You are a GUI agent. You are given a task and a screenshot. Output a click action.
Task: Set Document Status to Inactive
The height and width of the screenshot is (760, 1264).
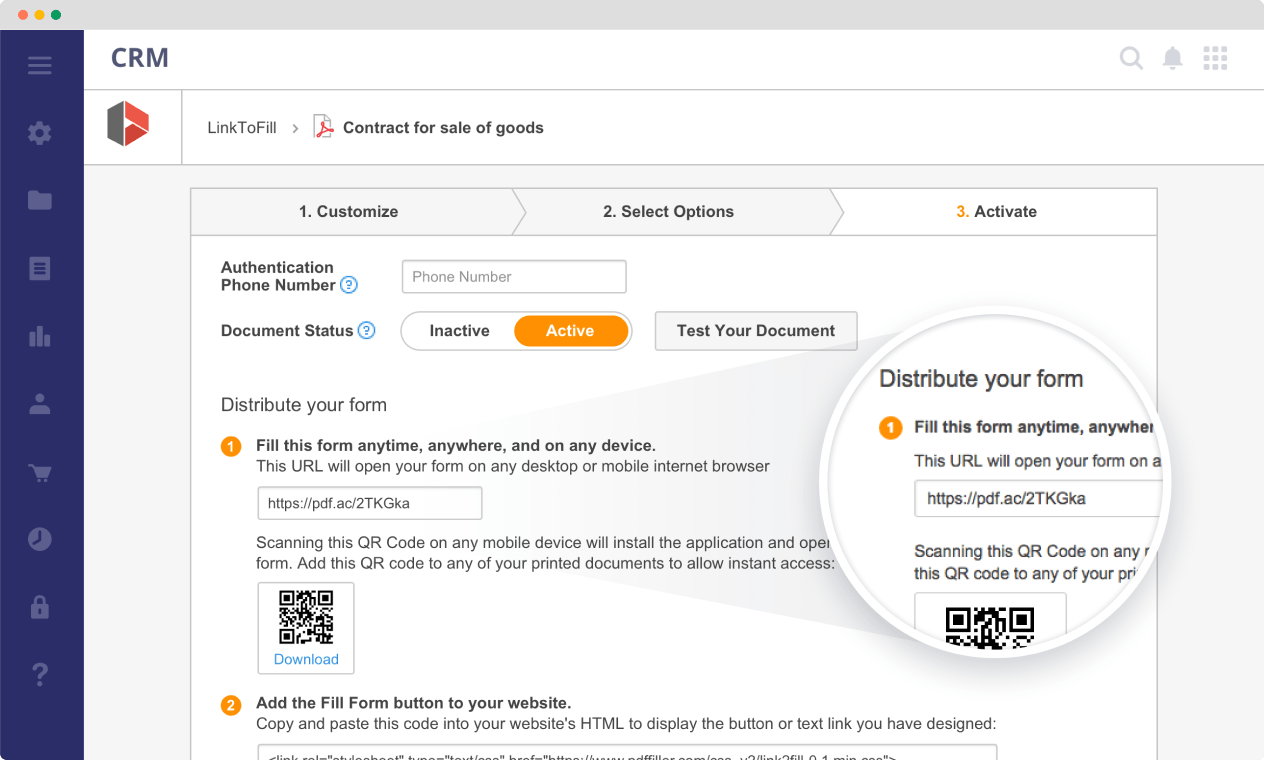coord(459,331)
